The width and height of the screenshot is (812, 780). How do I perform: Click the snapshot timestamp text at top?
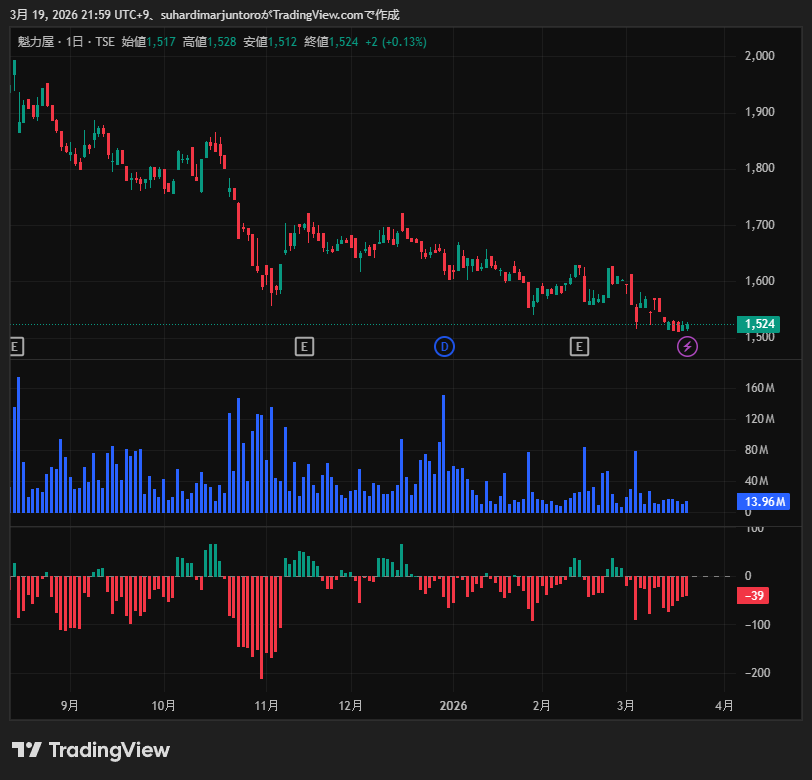pos(205,15)
